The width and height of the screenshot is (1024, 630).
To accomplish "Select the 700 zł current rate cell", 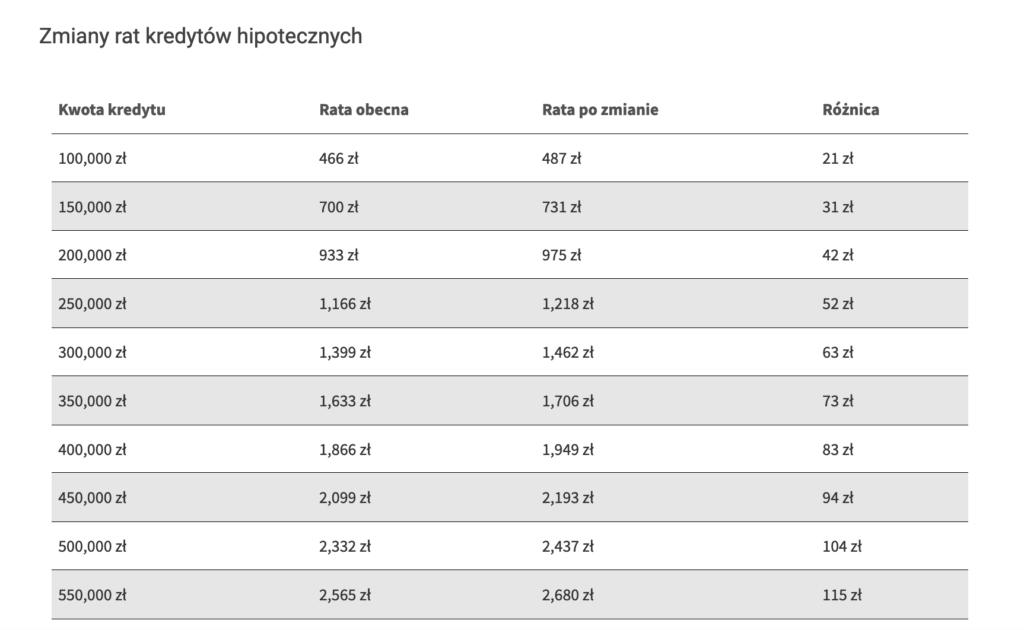I will tap(338, 207).
